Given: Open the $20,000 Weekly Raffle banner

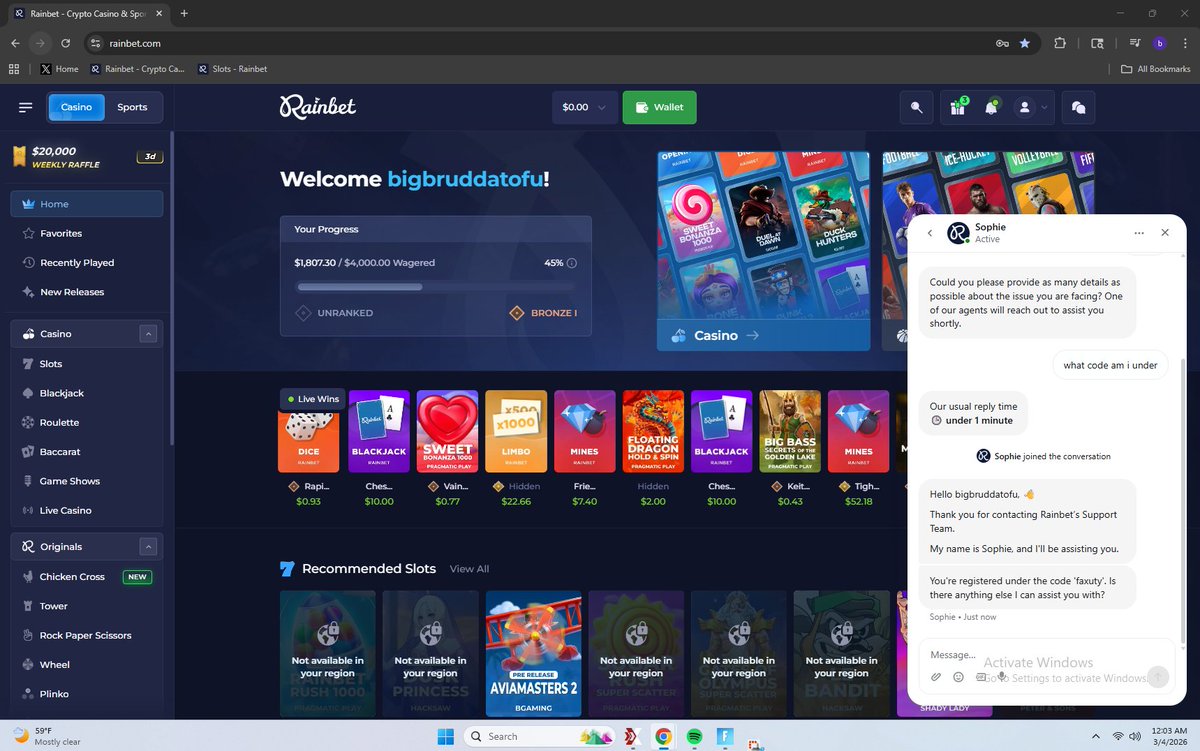Looking at the screenshot, I should click(87, 157).
